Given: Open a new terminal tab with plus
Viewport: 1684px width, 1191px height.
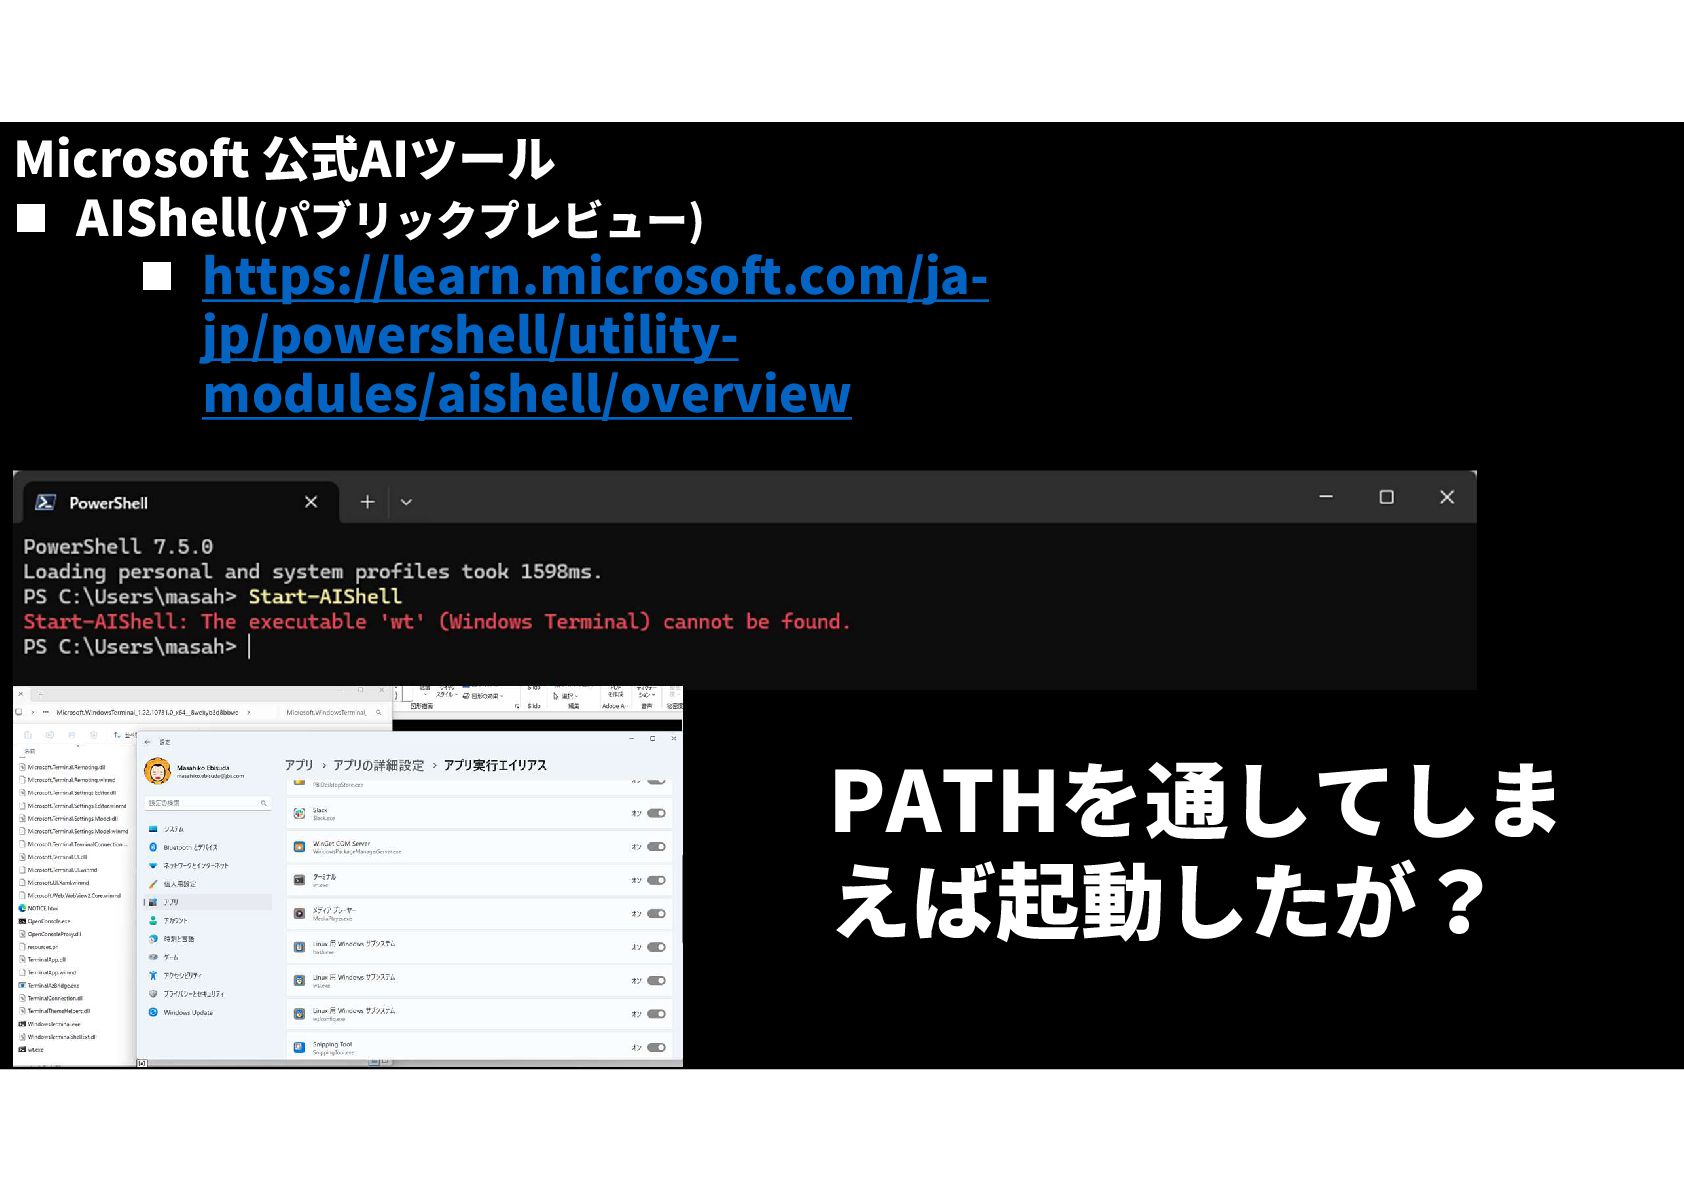Looking at the screenshot, I should pos(367,502).
